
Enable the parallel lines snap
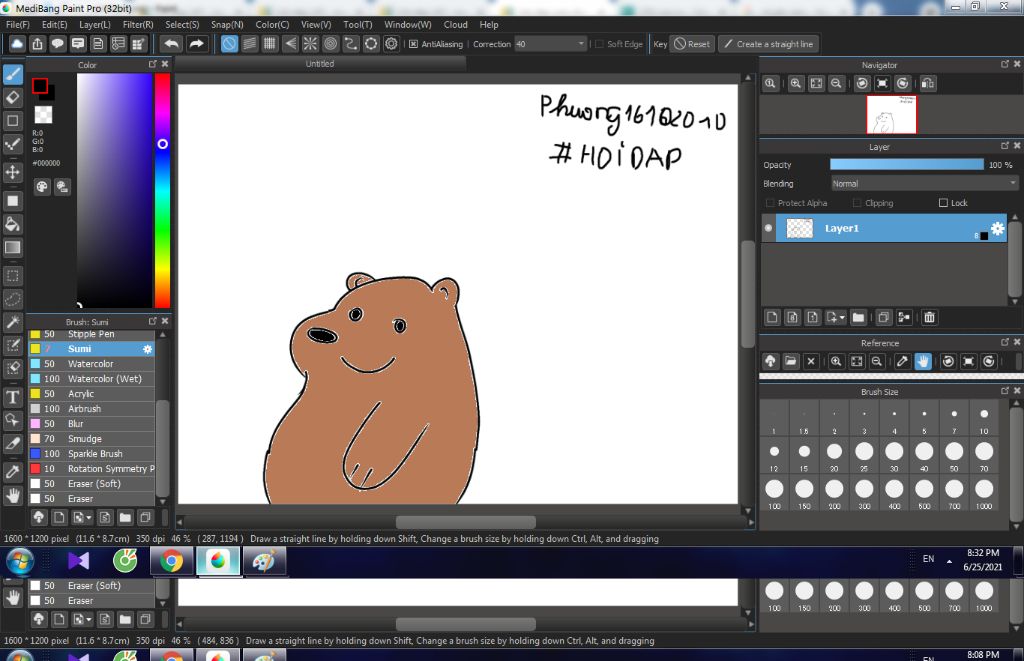[x=249, y=44]
